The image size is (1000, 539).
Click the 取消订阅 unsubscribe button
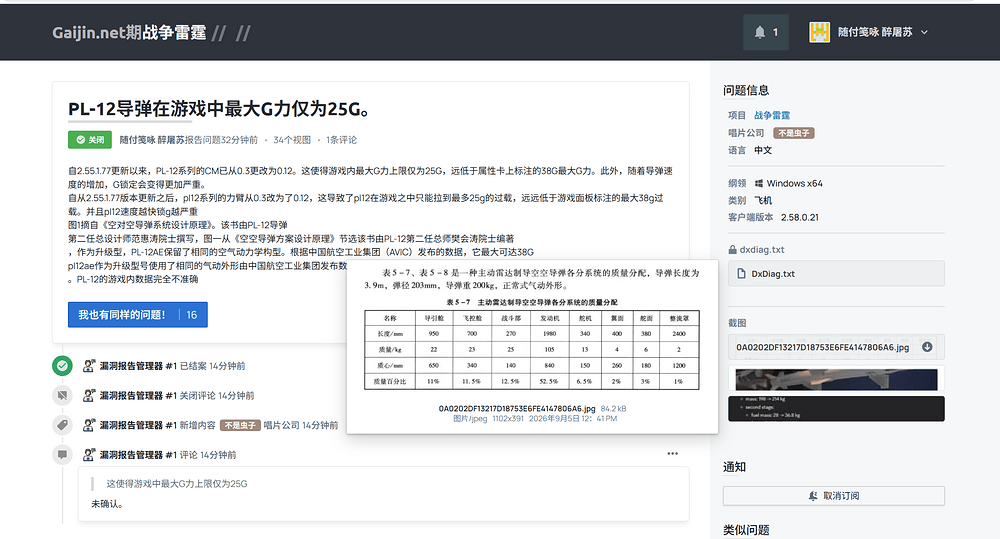click(834, 496)
